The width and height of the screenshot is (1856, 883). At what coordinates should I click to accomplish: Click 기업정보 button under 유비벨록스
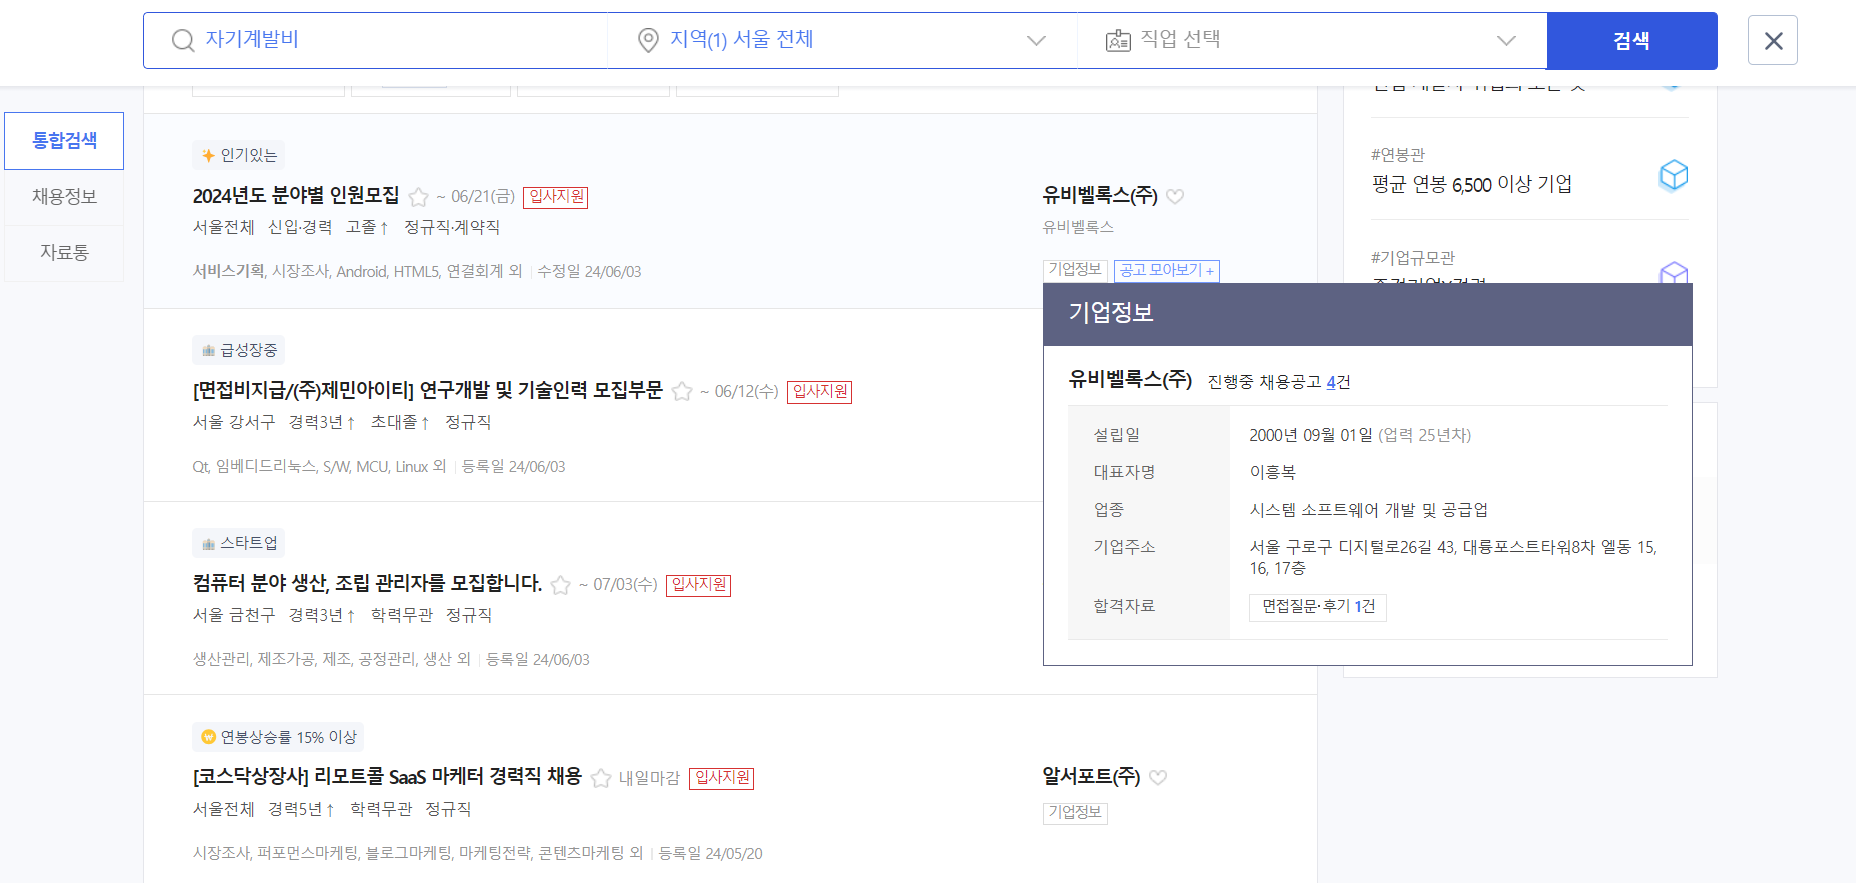point(1075,270)
